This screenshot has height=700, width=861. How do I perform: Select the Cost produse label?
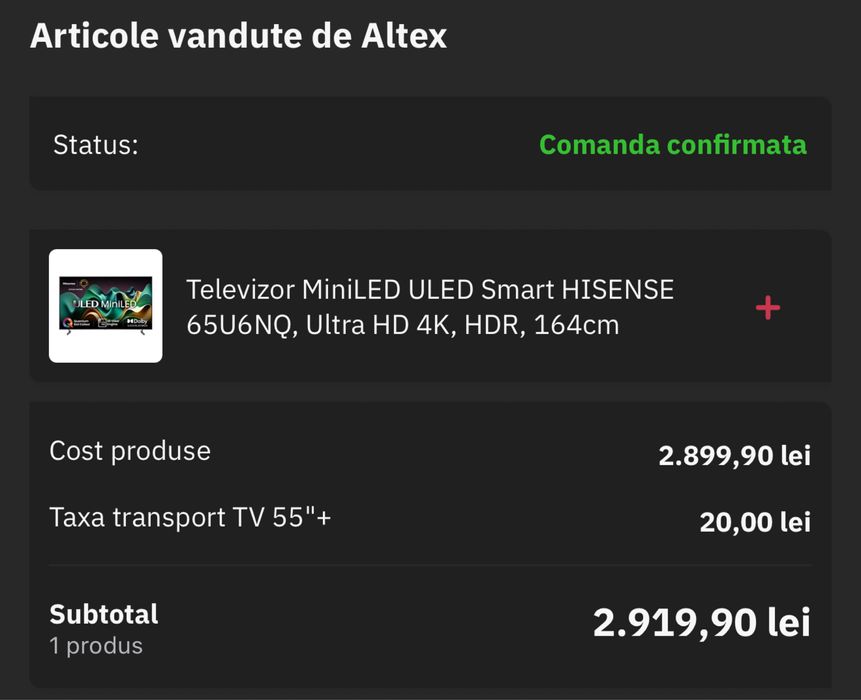pyautogui.click(x=130, y=451)
